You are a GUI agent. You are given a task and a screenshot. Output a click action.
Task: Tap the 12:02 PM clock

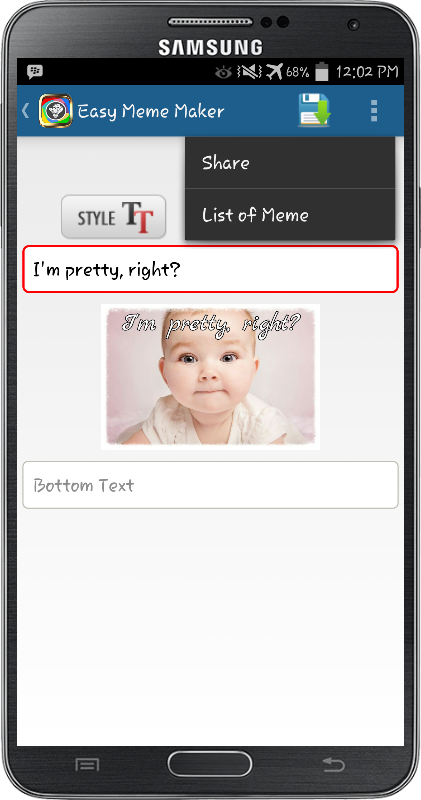tap(367, 72)
